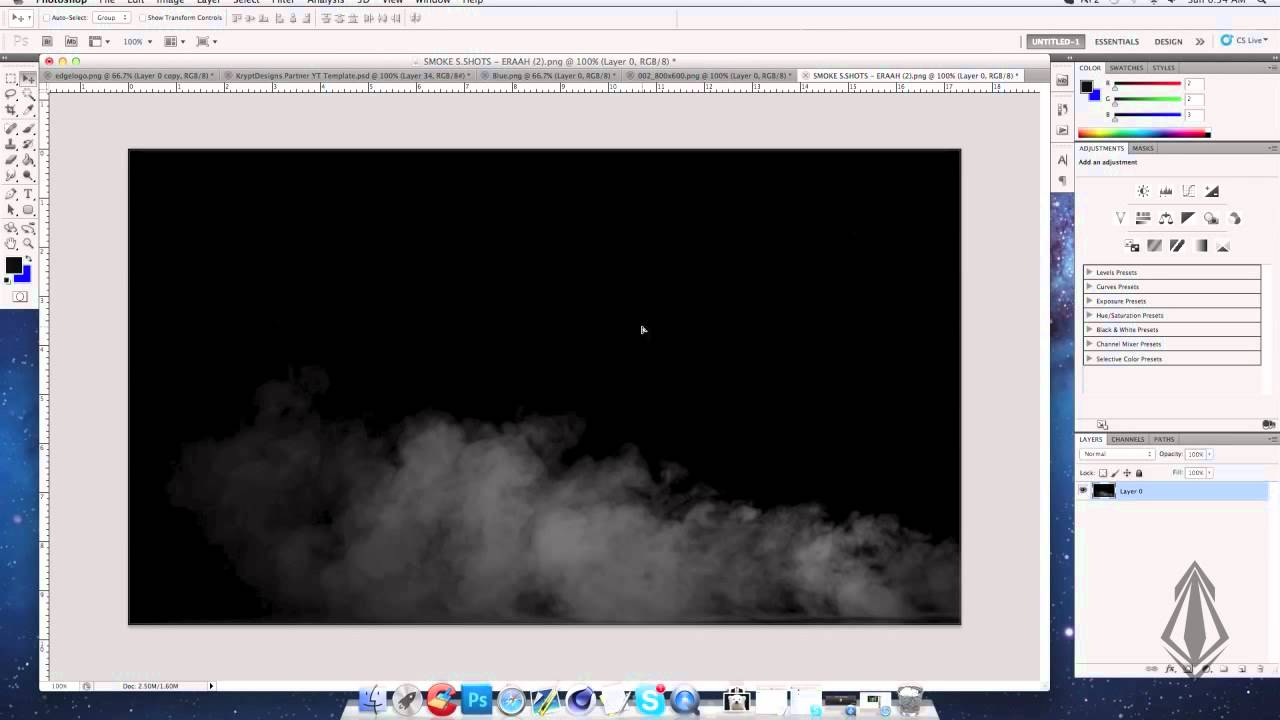Select the Pen tool
Screen dimensions: 1280x720
(x=11, y=193)
